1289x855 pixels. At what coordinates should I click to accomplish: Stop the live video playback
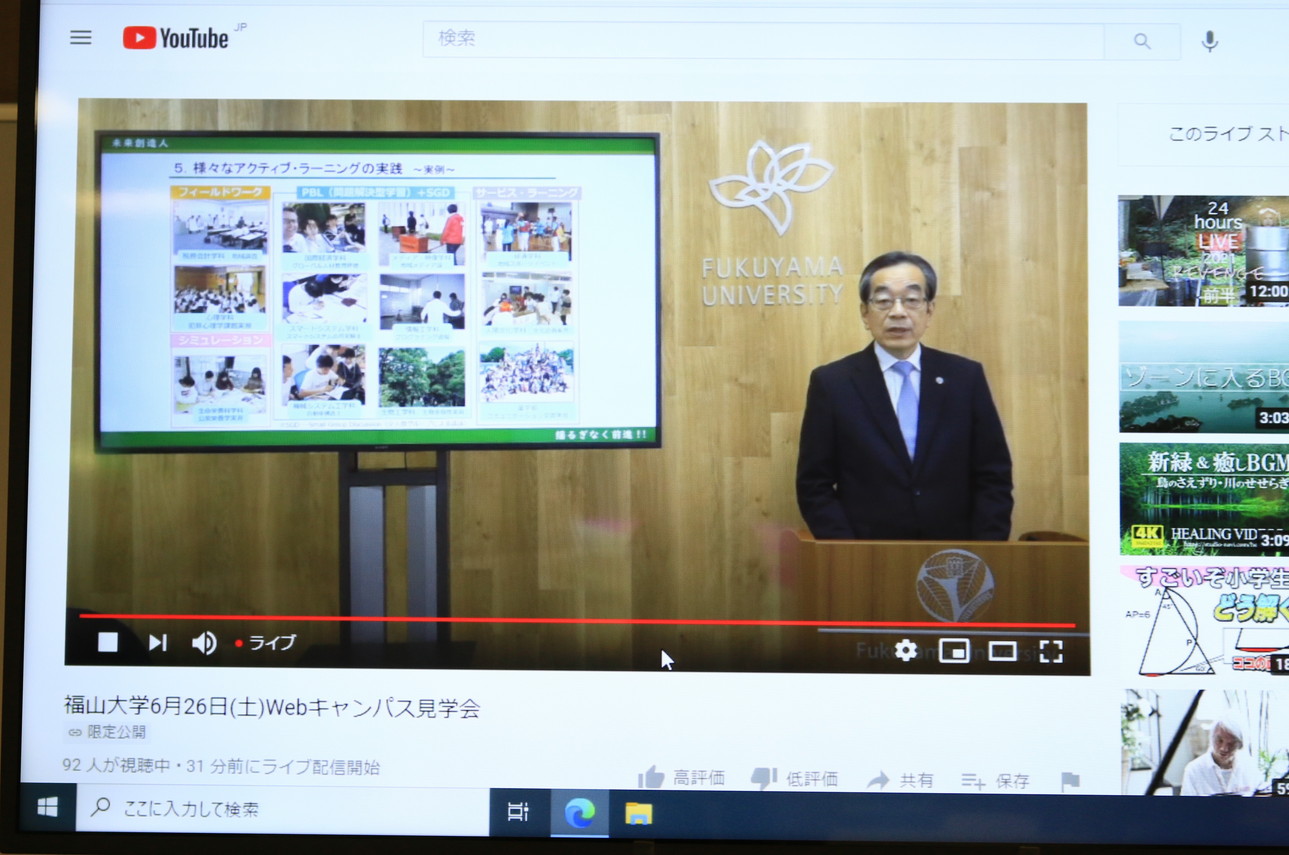(108, 643)
